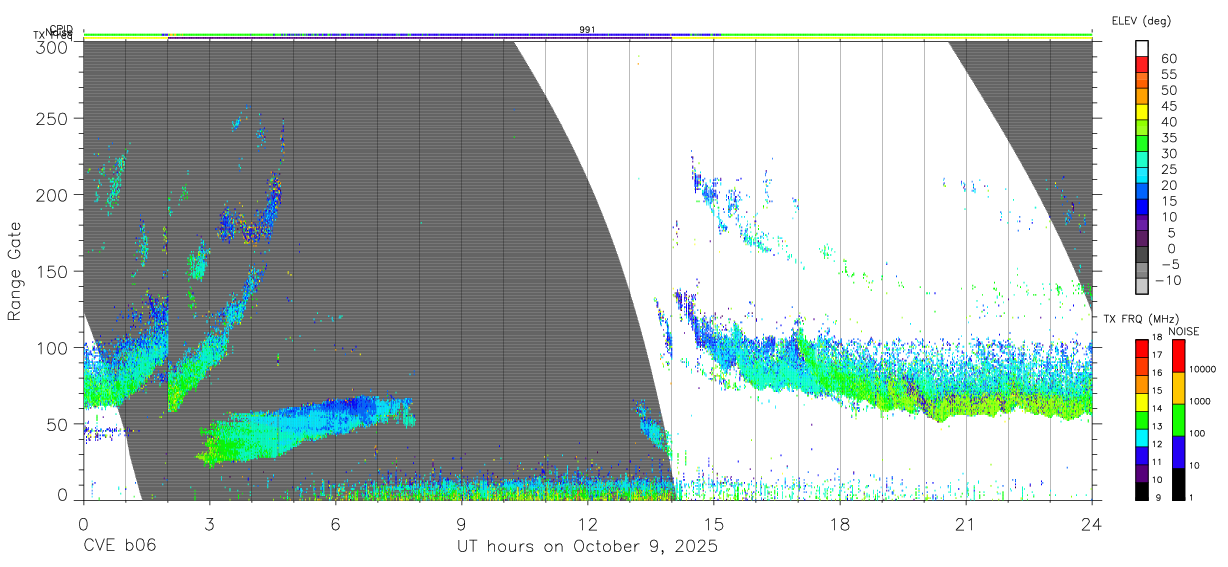Viewport: 1228px width, 567px height.
Task: Click the 'Range Gate' y-axis label
Action: [x=15, y=272]
